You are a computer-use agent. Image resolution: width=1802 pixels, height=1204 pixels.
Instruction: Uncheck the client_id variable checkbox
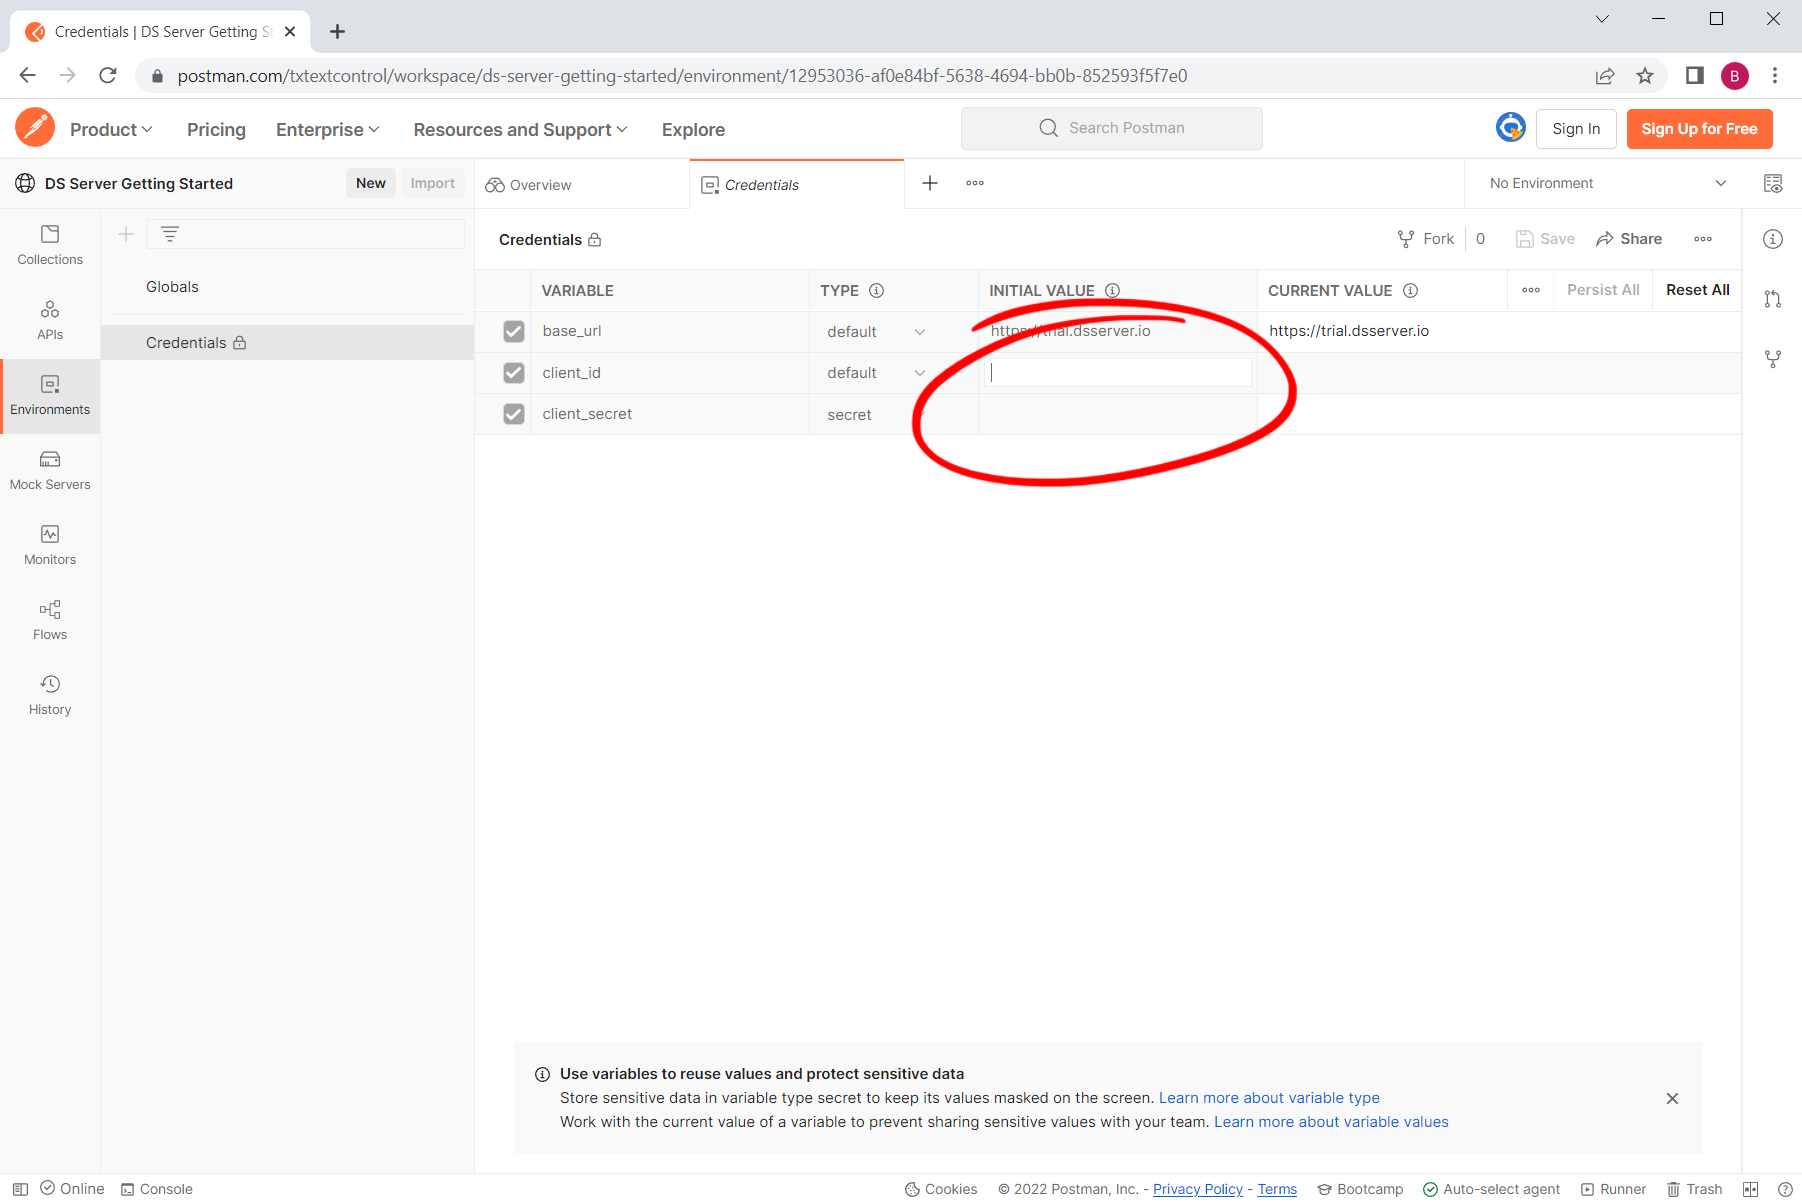click(x=514, y=373)
